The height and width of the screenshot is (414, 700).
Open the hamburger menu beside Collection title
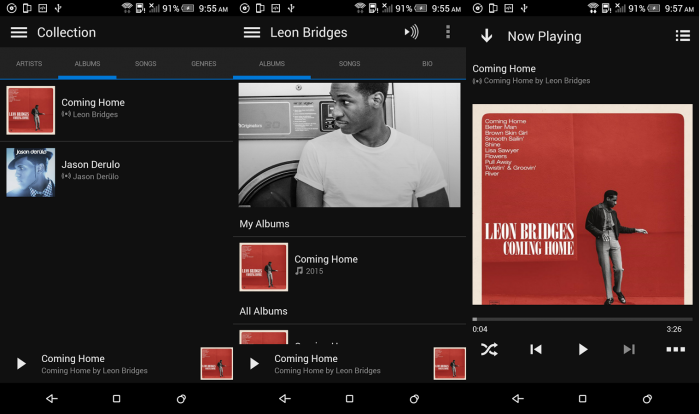click(19, 32)
